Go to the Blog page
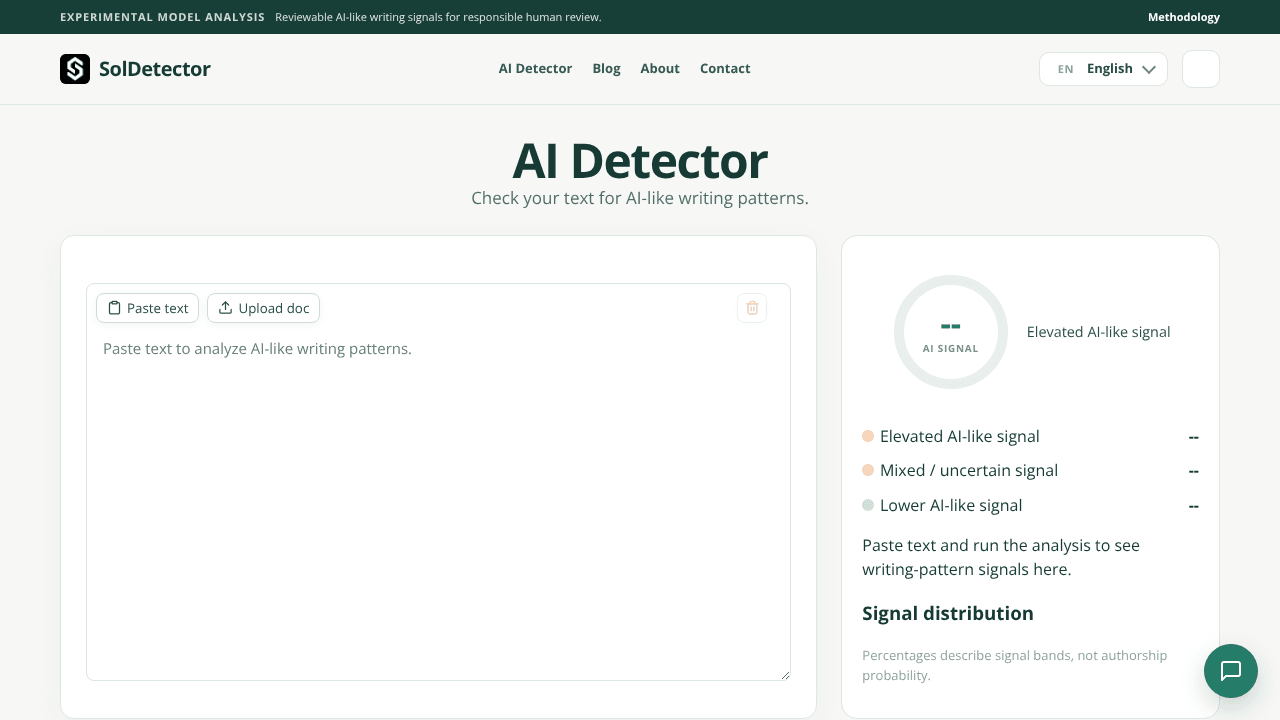 (606, 69)
